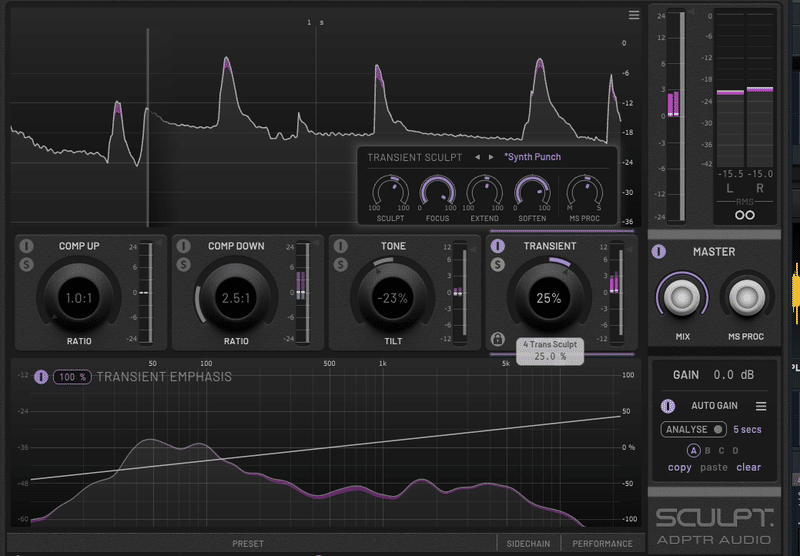Open the Synth Punch preset name

point(533,157)
